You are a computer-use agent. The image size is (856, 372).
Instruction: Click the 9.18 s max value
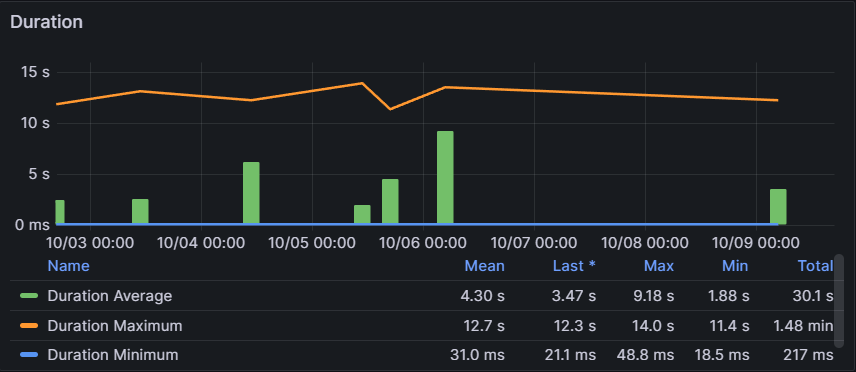click(x=652, y=296)
